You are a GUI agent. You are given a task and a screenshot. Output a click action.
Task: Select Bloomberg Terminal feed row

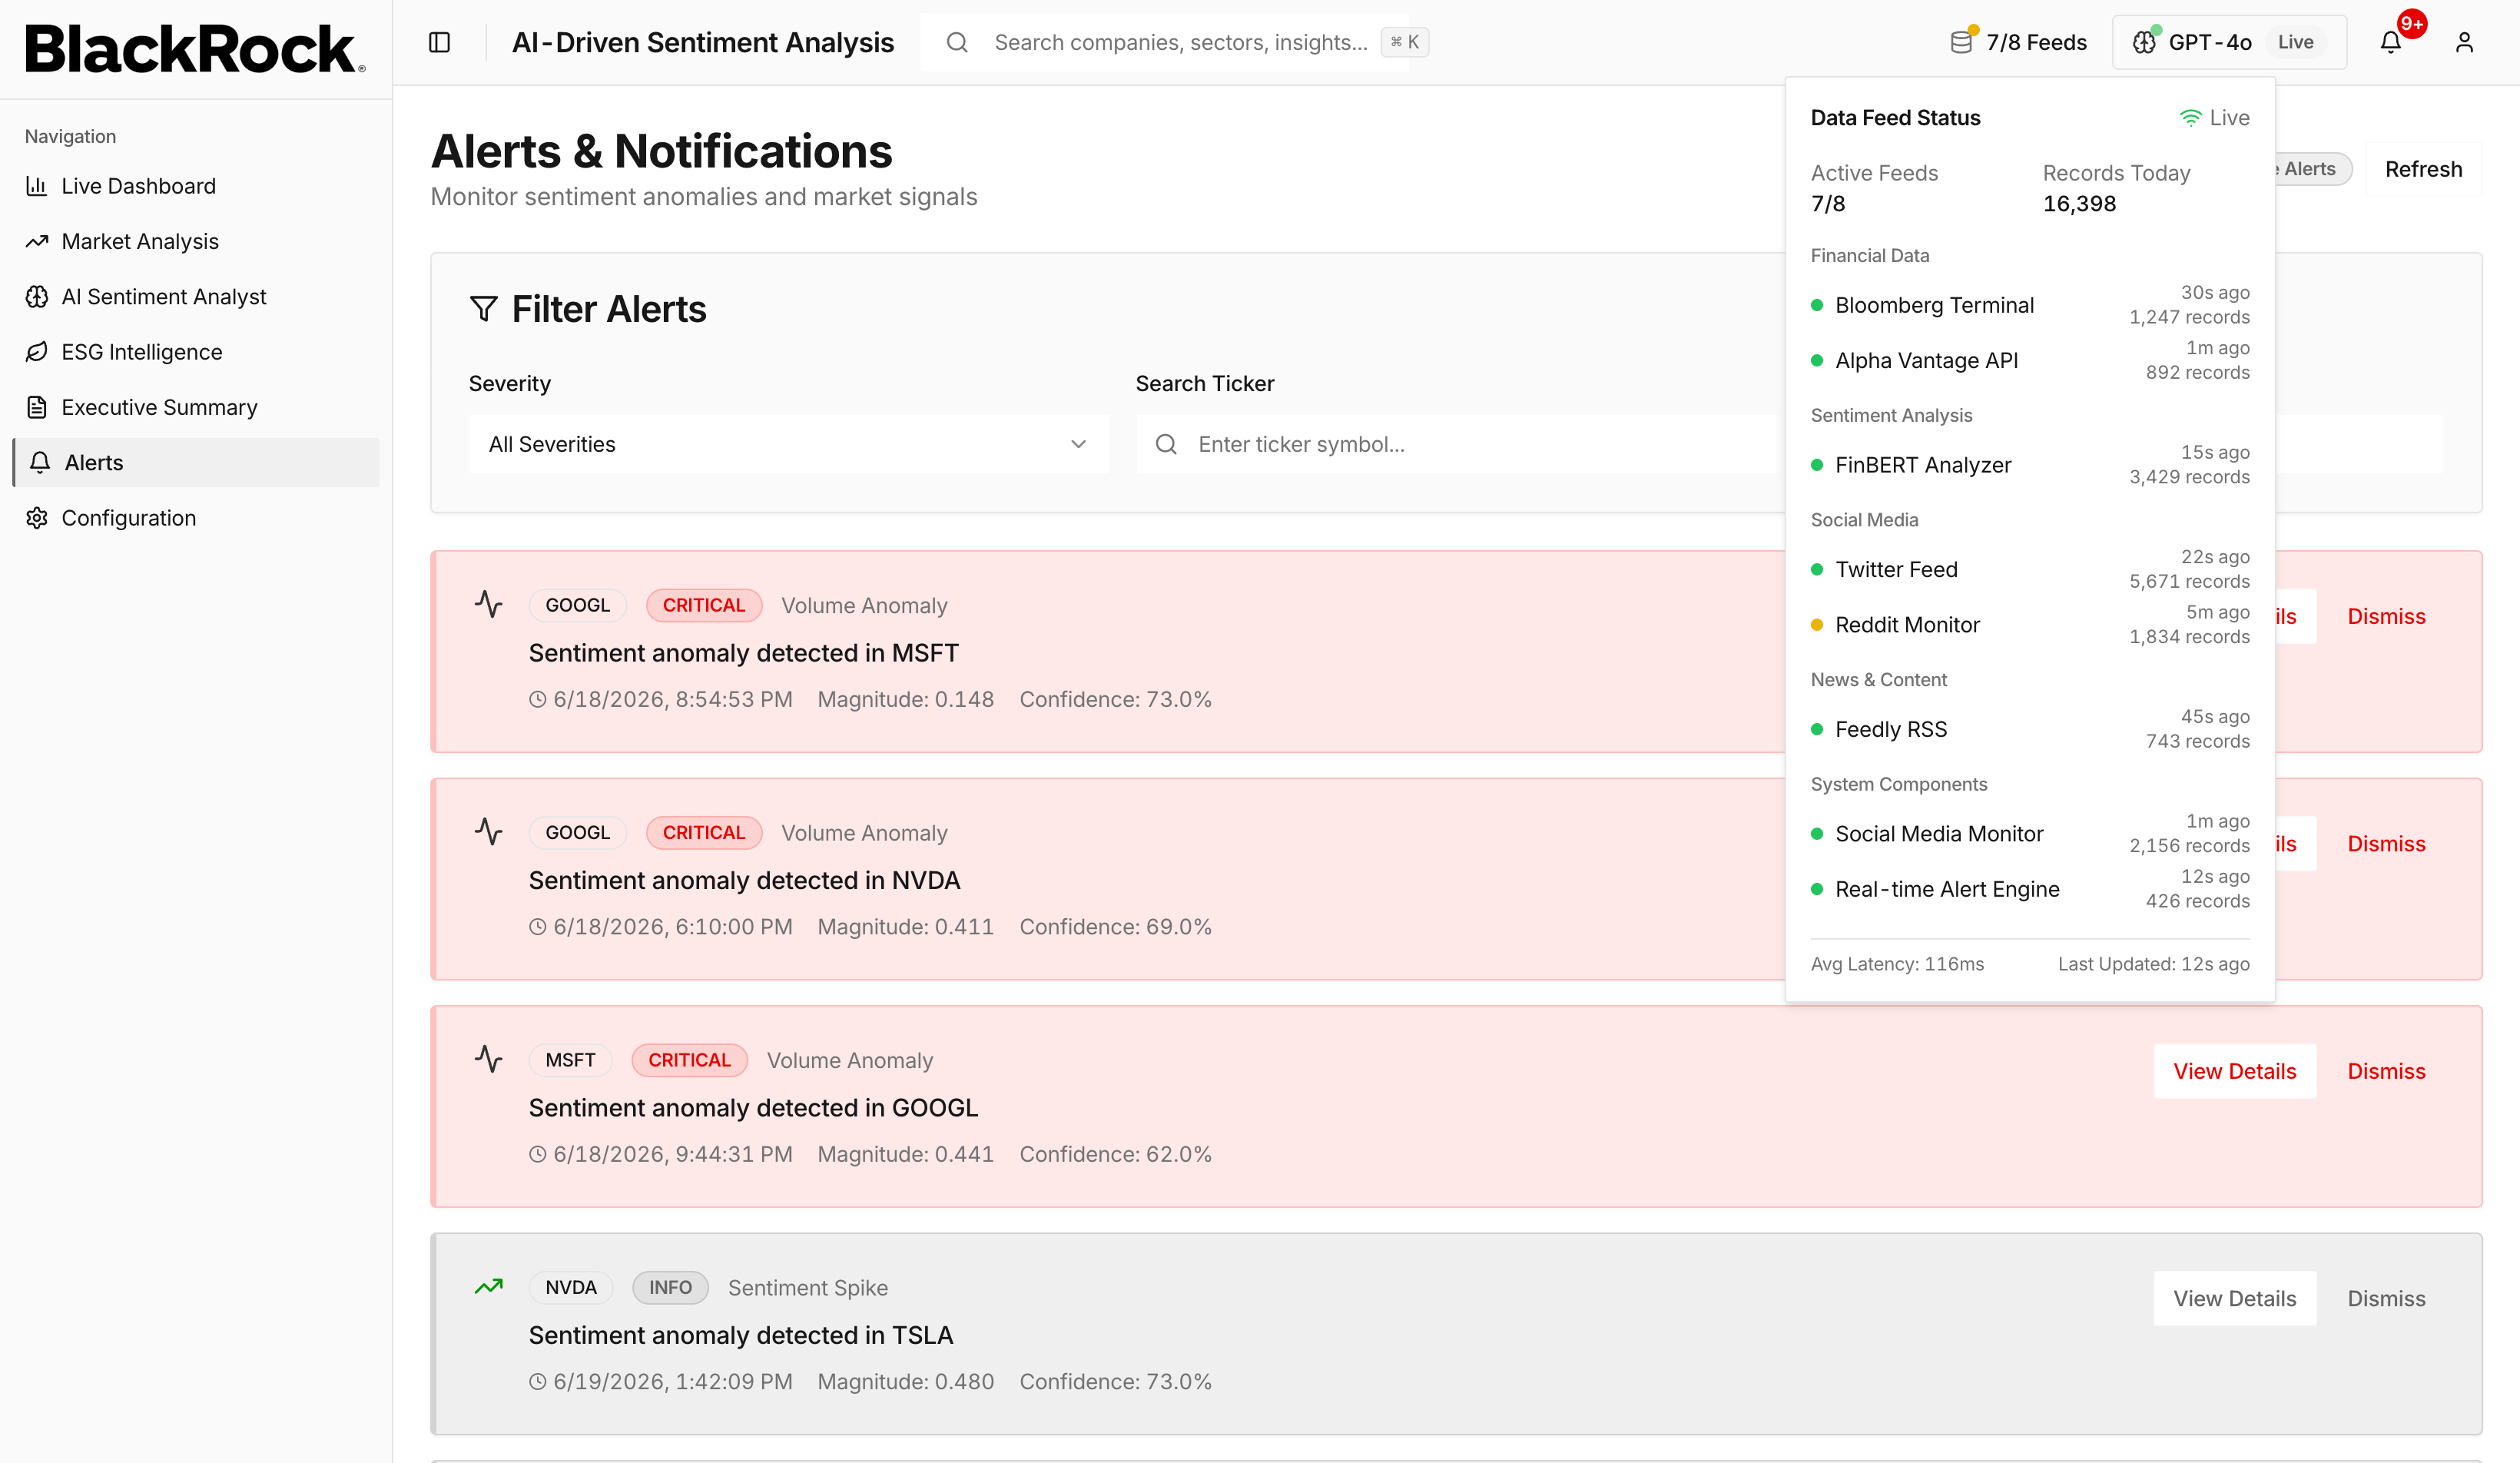click(2030, 305)
